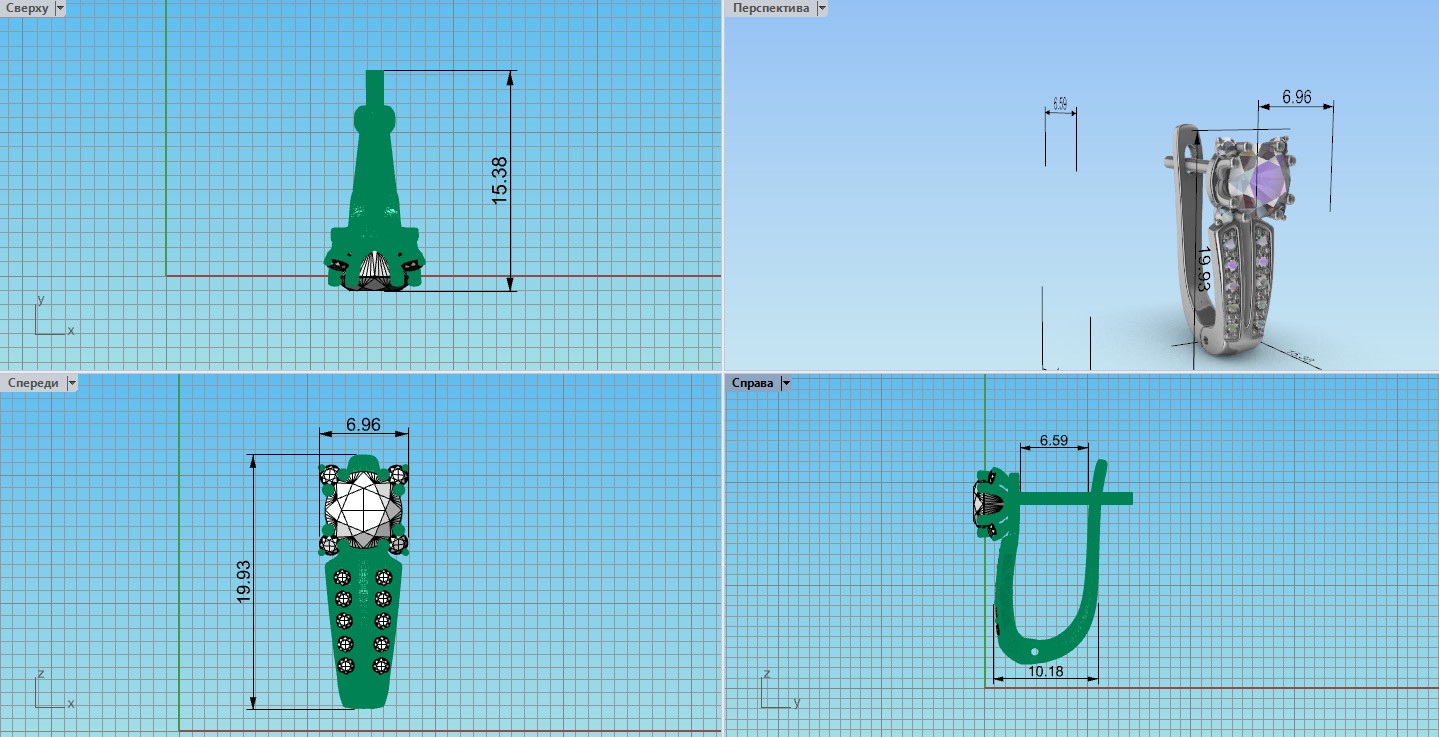
Task: Open the Спереди viewport dropdown arrow
Action: [x=71, y=383]
